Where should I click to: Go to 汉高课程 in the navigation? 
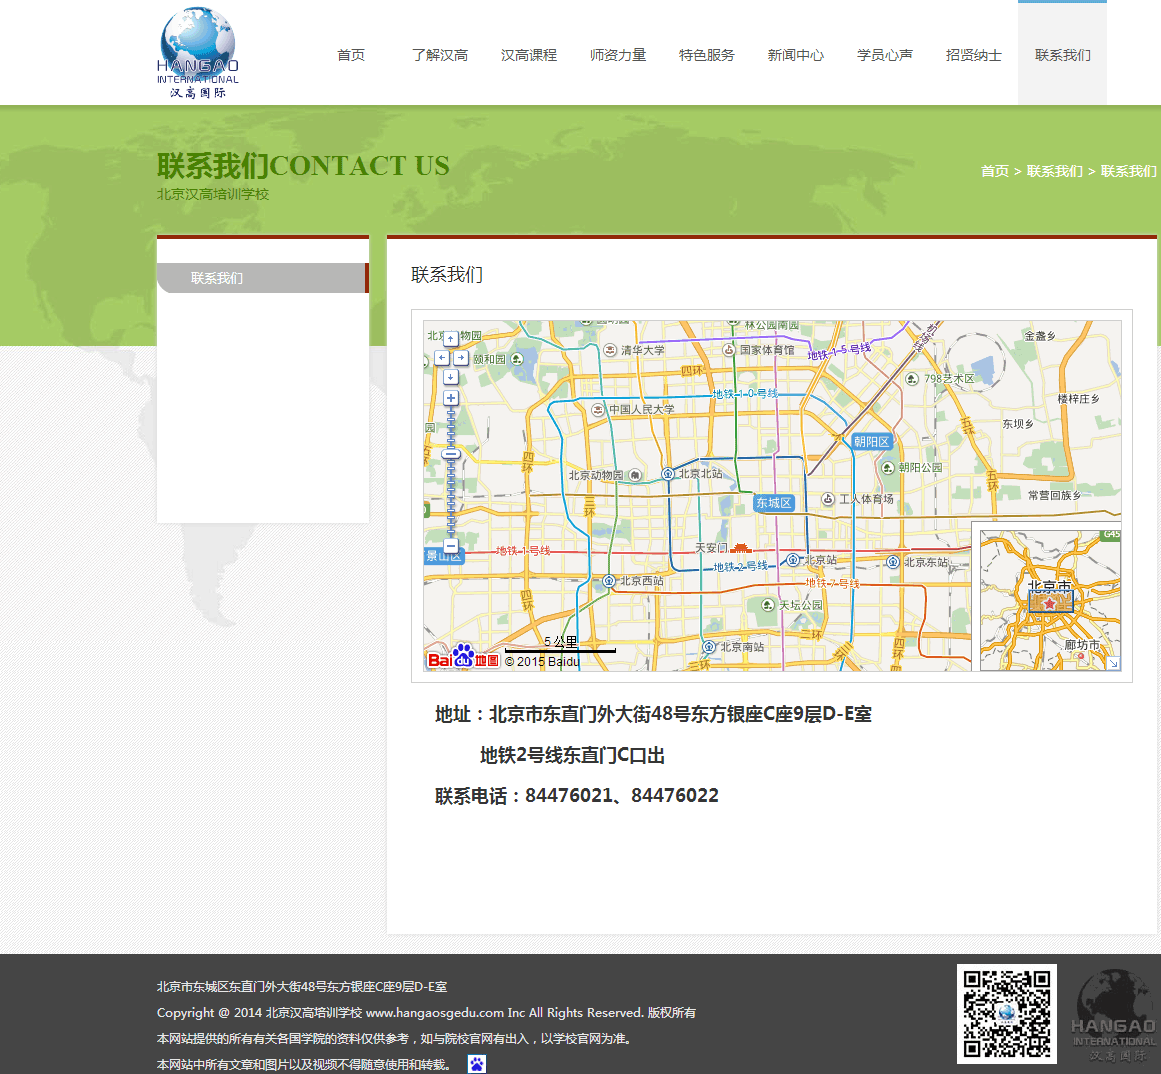[529, 55]
